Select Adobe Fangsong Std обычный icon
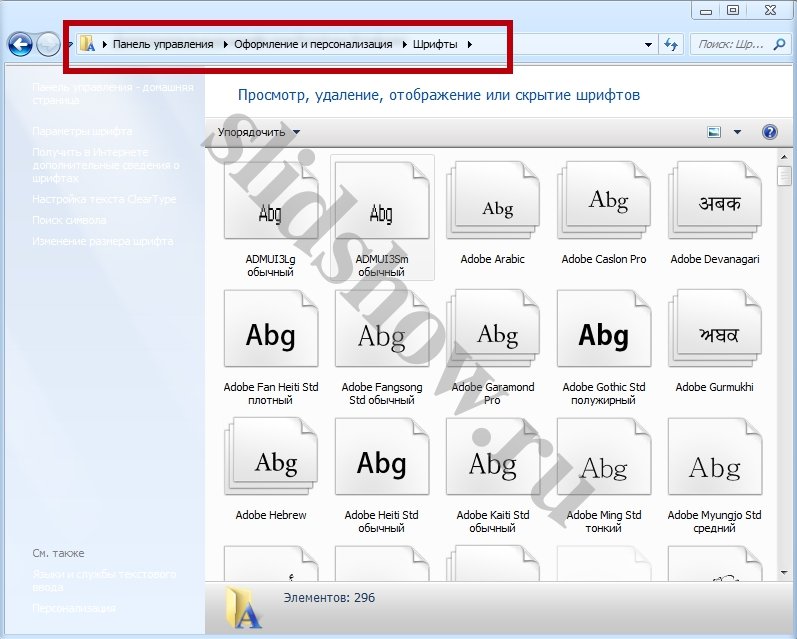797x639 pixels. pos(382,328)
